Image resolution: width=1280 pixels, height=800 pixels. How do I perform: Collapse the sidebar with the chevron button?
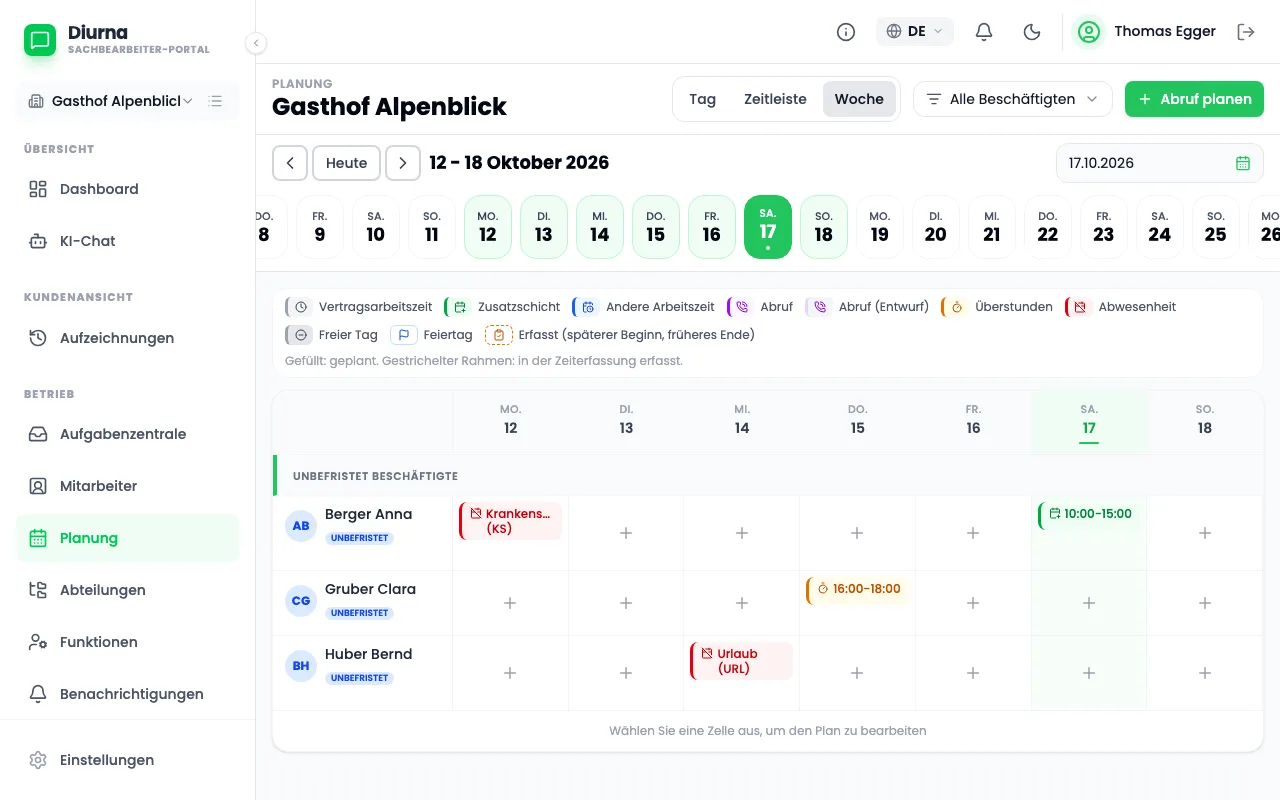pos(256,43)
